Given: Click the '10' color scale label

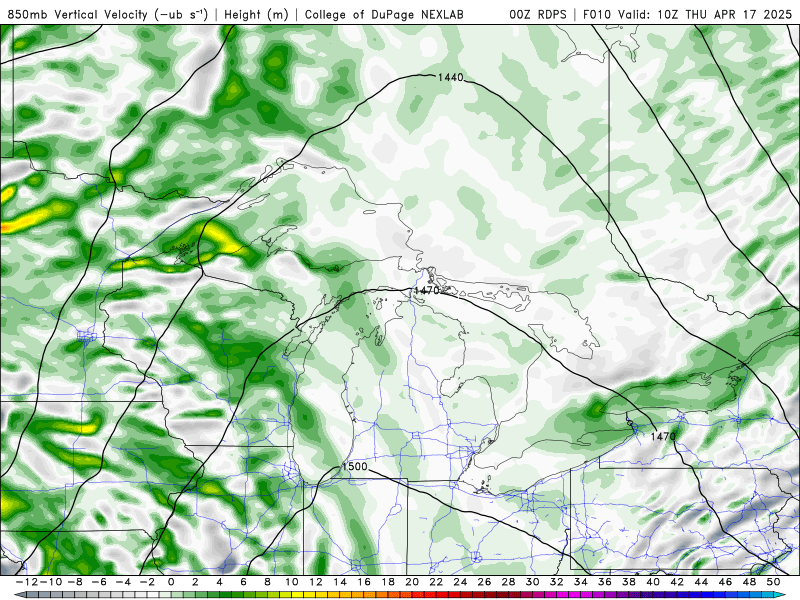Looking at the screenshot, I should 291,582.
